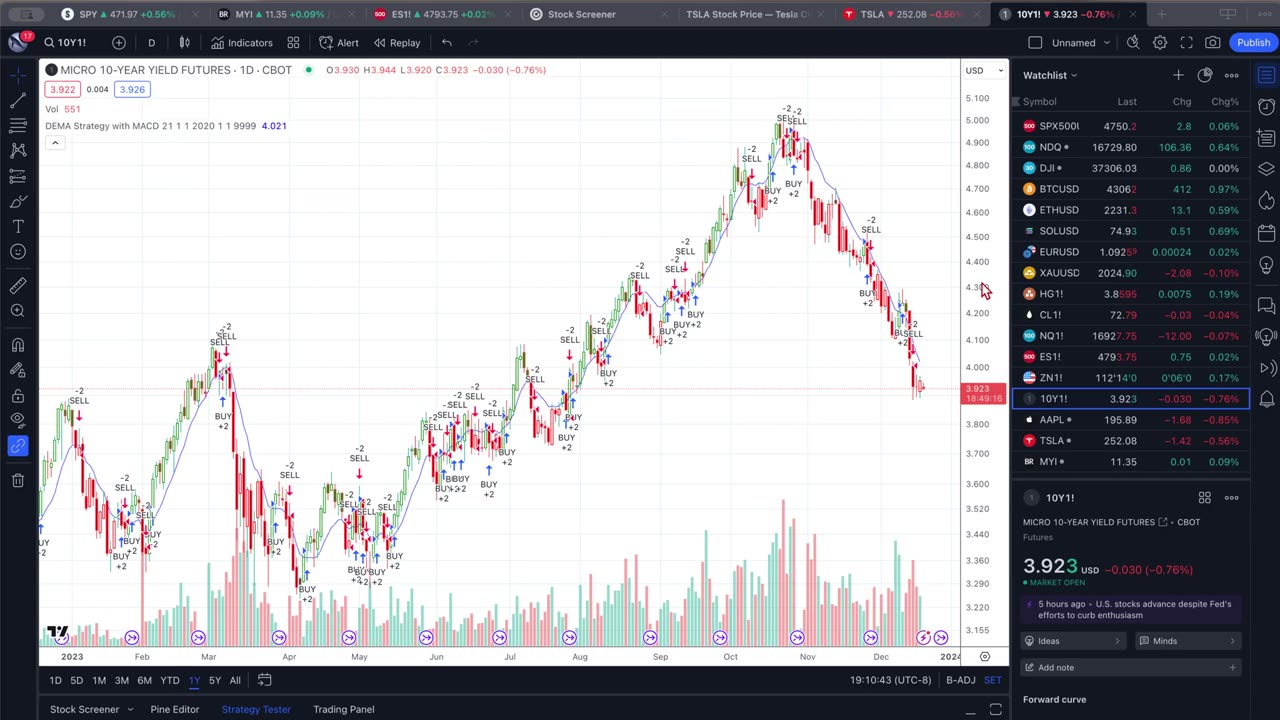Undo the last chart action
Image resolution: width=1280 pixels, height=720 pixels.
pos(447,43)
